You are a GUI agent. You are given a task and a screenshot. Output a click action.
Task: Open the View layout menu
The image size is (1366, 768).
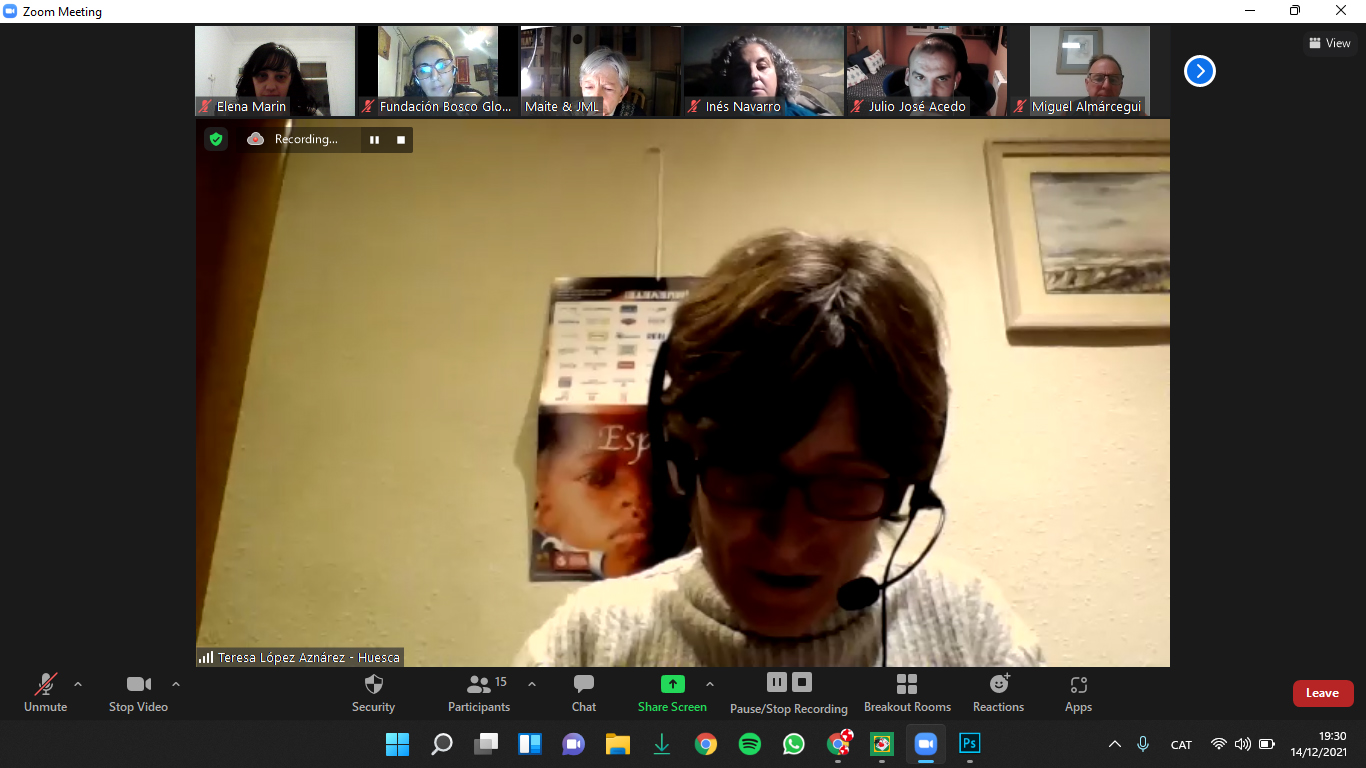click(1330, 43)
